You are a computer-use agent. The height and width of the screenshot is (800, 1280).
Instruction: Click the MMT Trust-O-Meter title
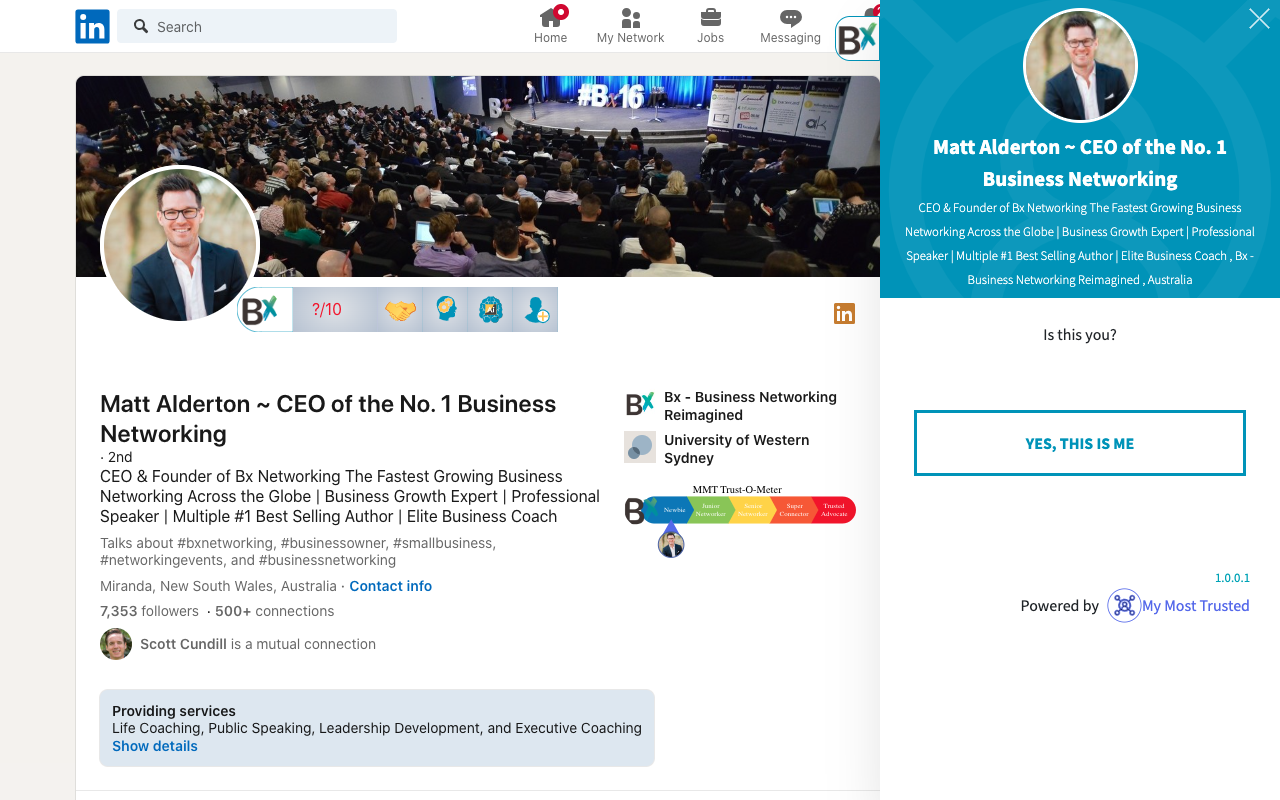[737, 490]
